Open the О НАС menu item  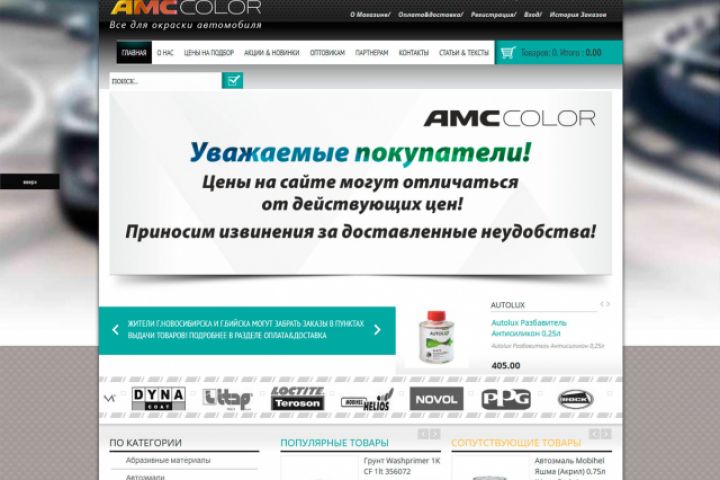pos(165,53)
